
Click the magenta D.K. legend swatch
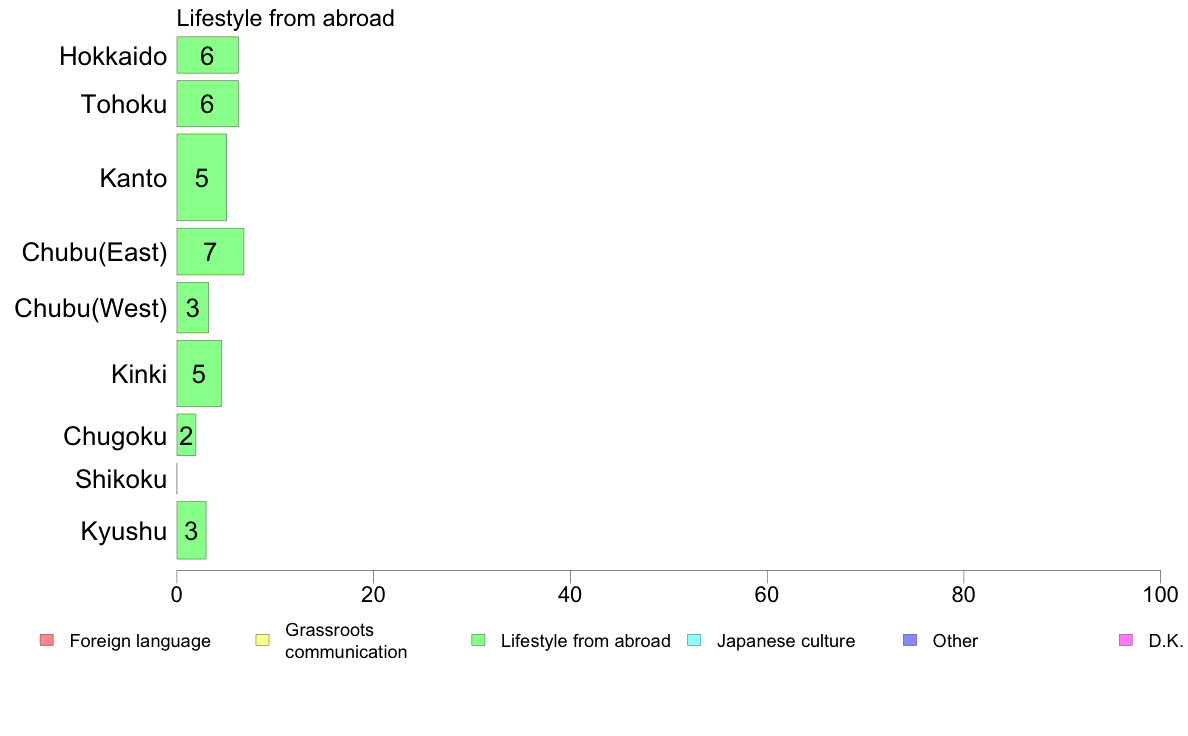pyautogui.click(x=1126, y=640)
